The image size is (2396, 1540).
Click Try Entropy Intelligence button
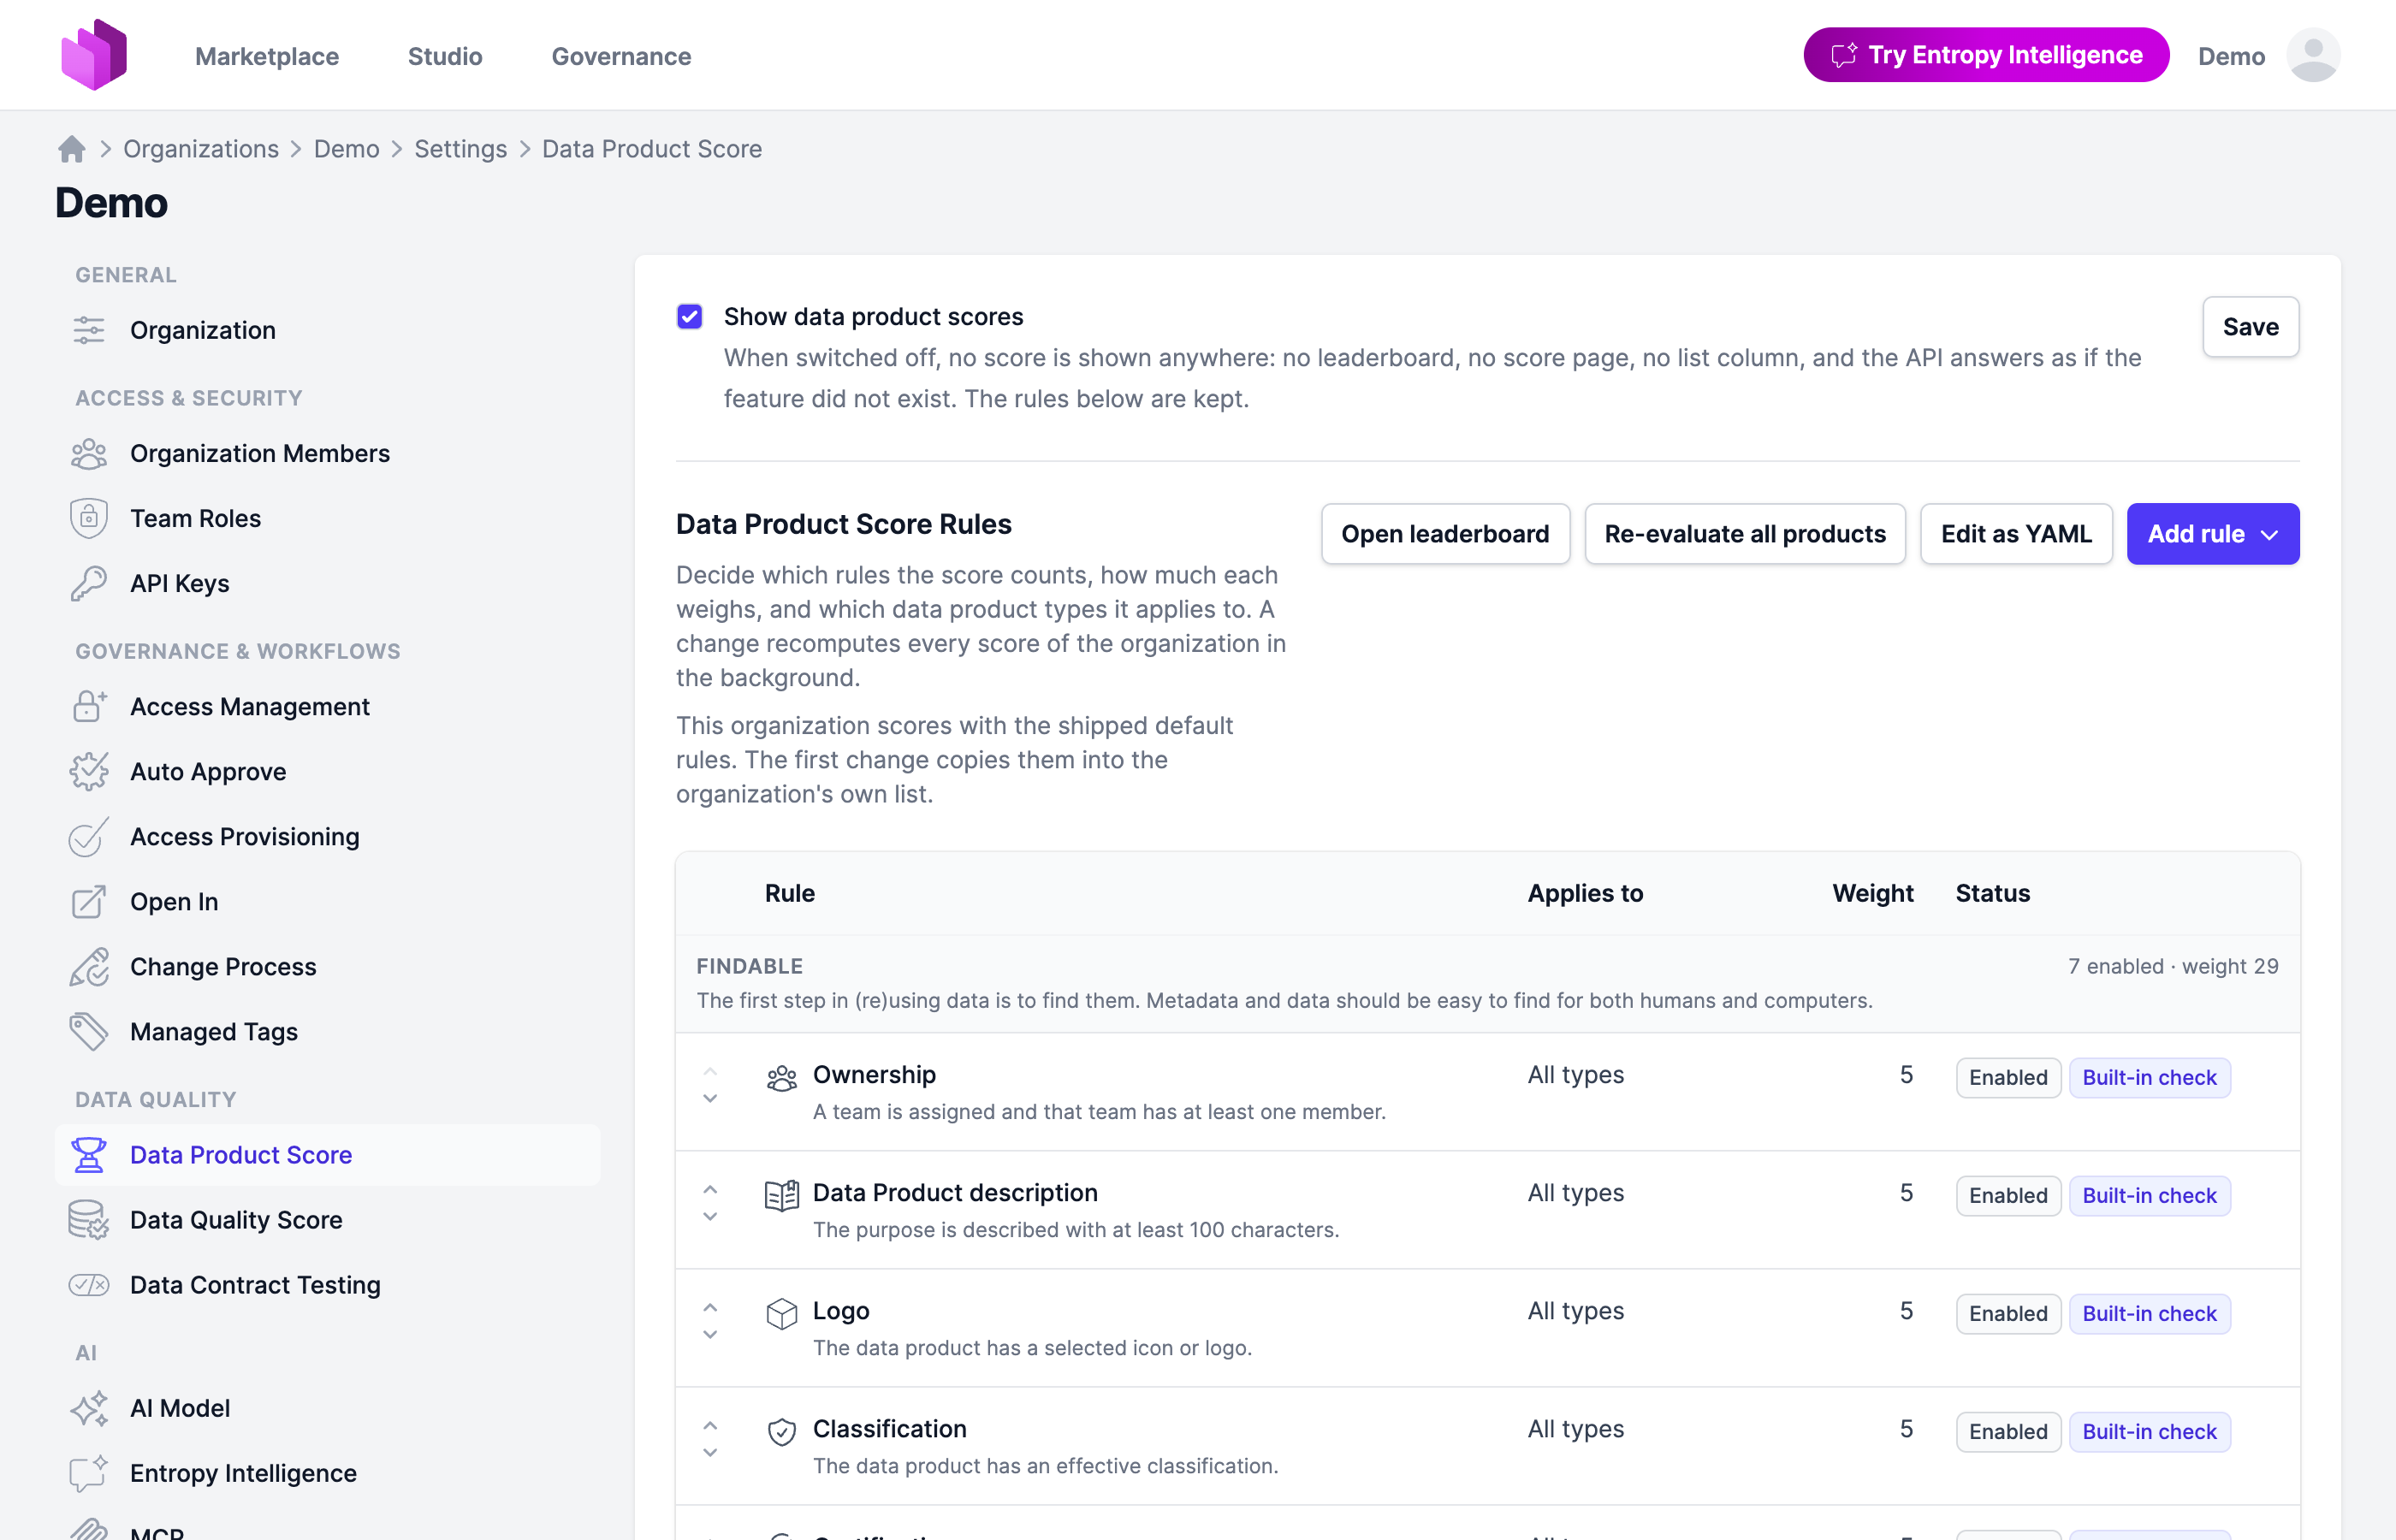[1986, 55]
